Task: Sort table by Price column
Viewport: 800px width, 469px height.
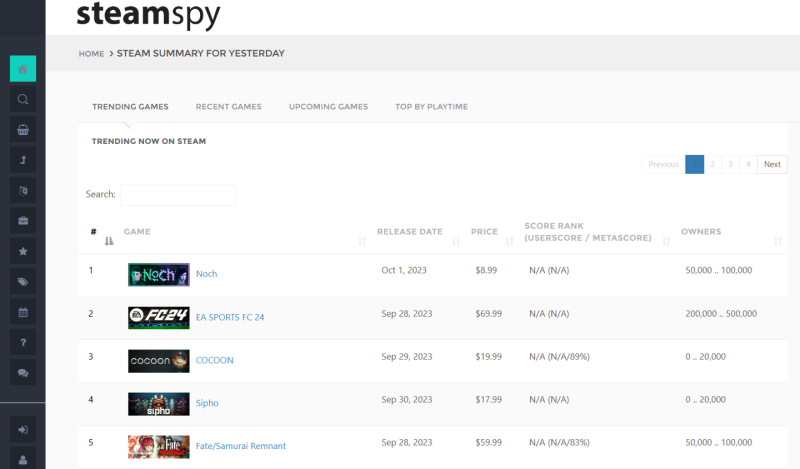Action: [x=486, y=232]
